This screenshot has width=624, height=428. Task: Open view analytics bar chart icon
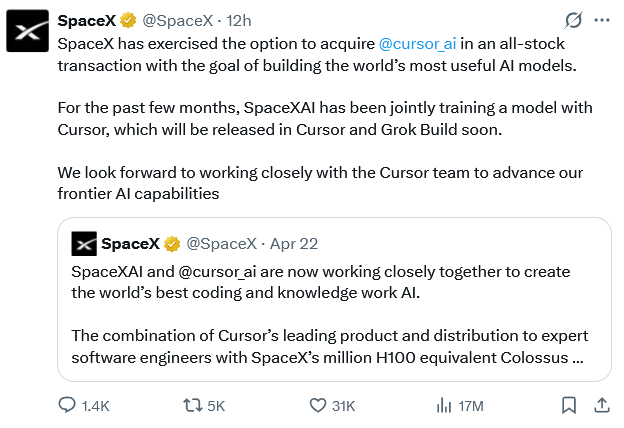pos(444,405)
